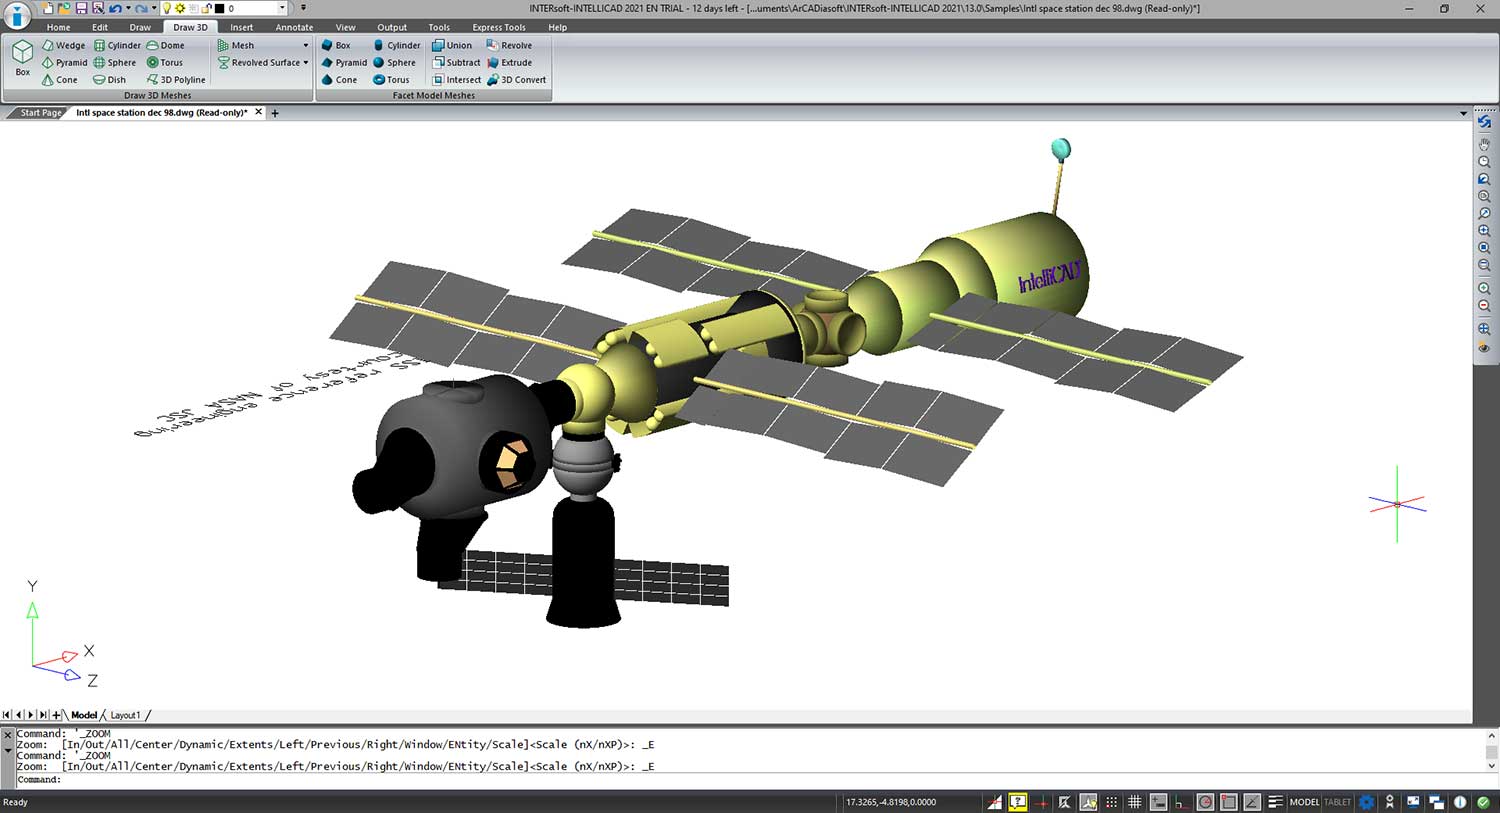Image resolution: width=1500 pixels, height=813 pixels.
Task: Select the Extrude tool
Action: [509, 62]
